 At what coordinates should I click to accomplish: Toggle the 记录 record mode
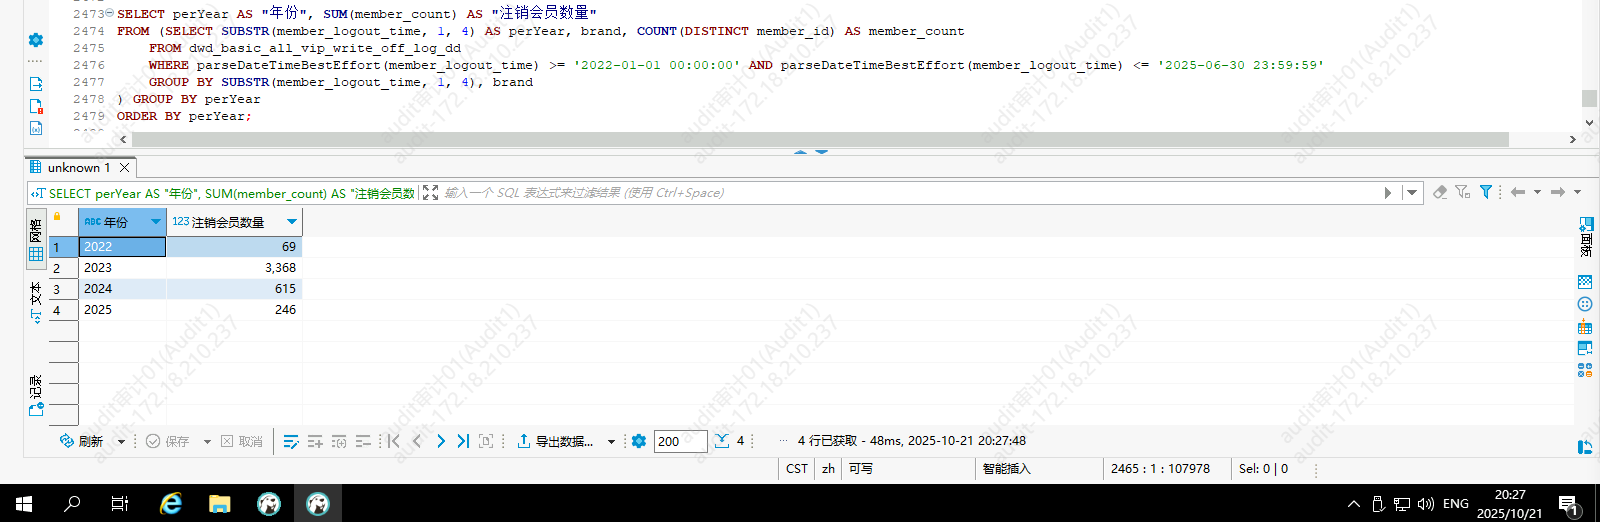coord(36,395)
